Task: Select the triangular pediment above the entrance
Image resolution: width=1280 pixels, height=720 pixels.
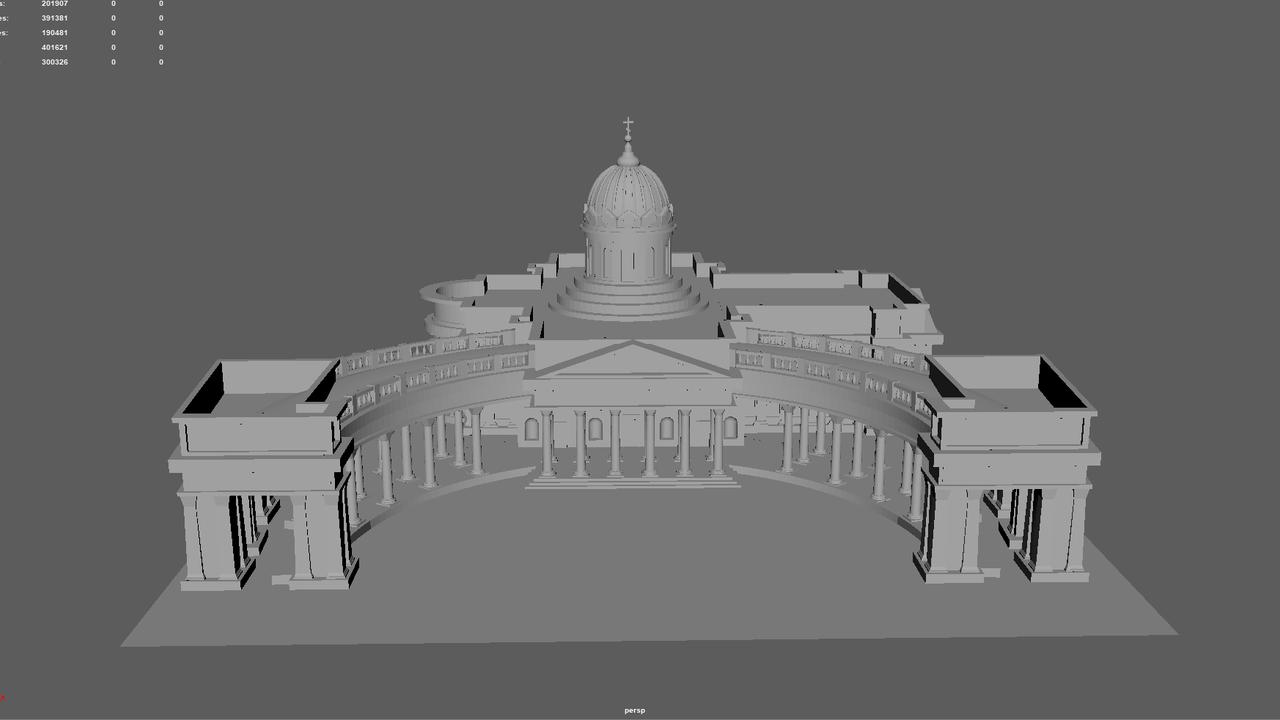Action: tap(631, 360)
